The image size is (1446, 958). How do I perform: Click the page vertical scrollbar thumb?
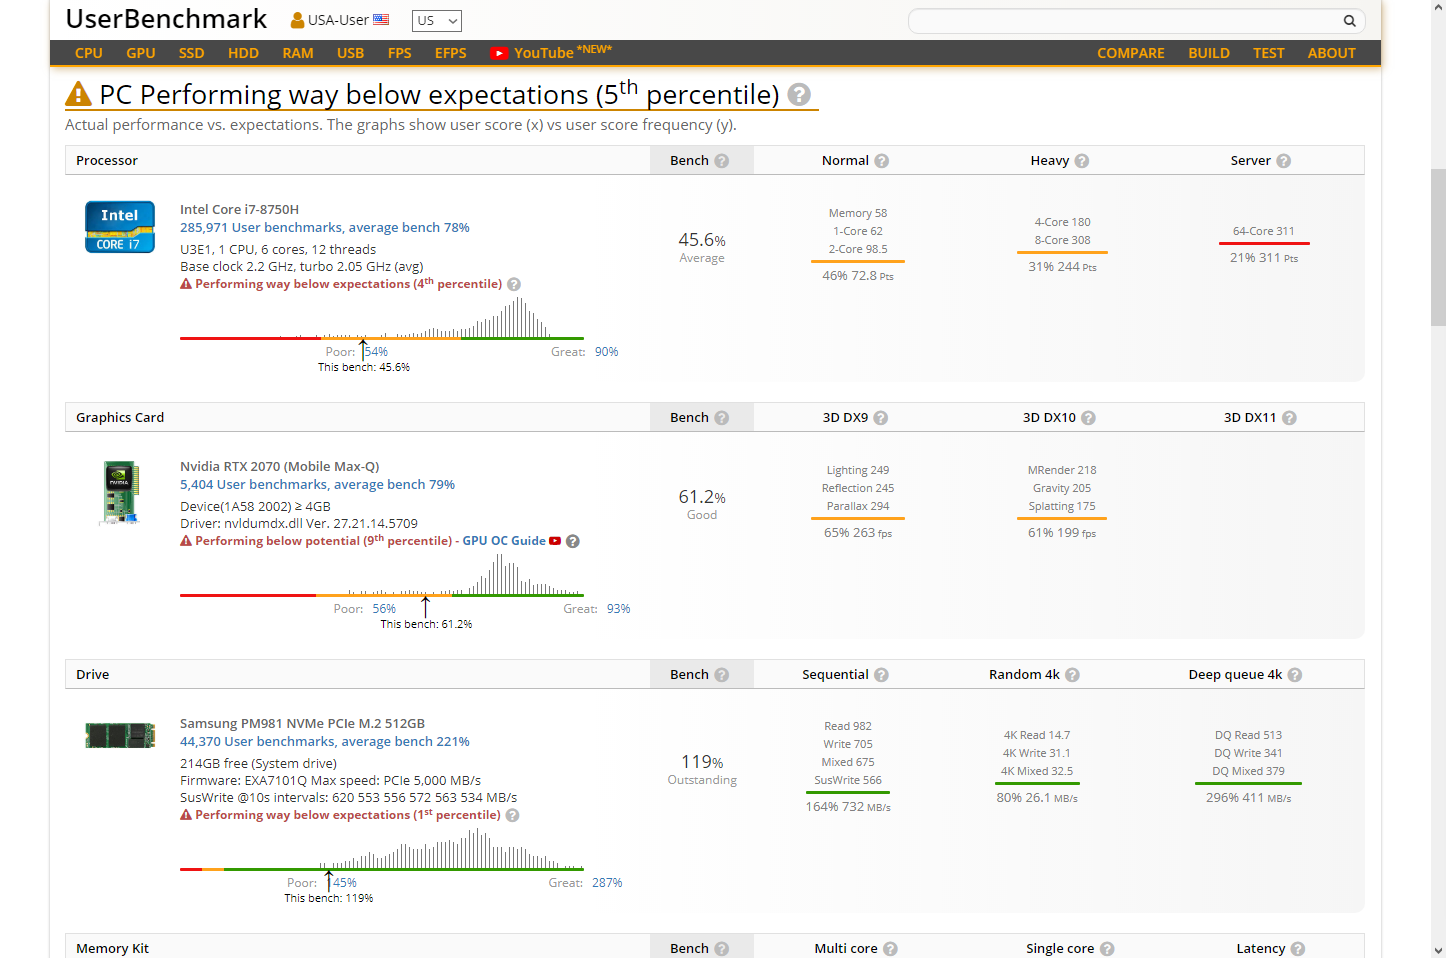coord(1438,247)
